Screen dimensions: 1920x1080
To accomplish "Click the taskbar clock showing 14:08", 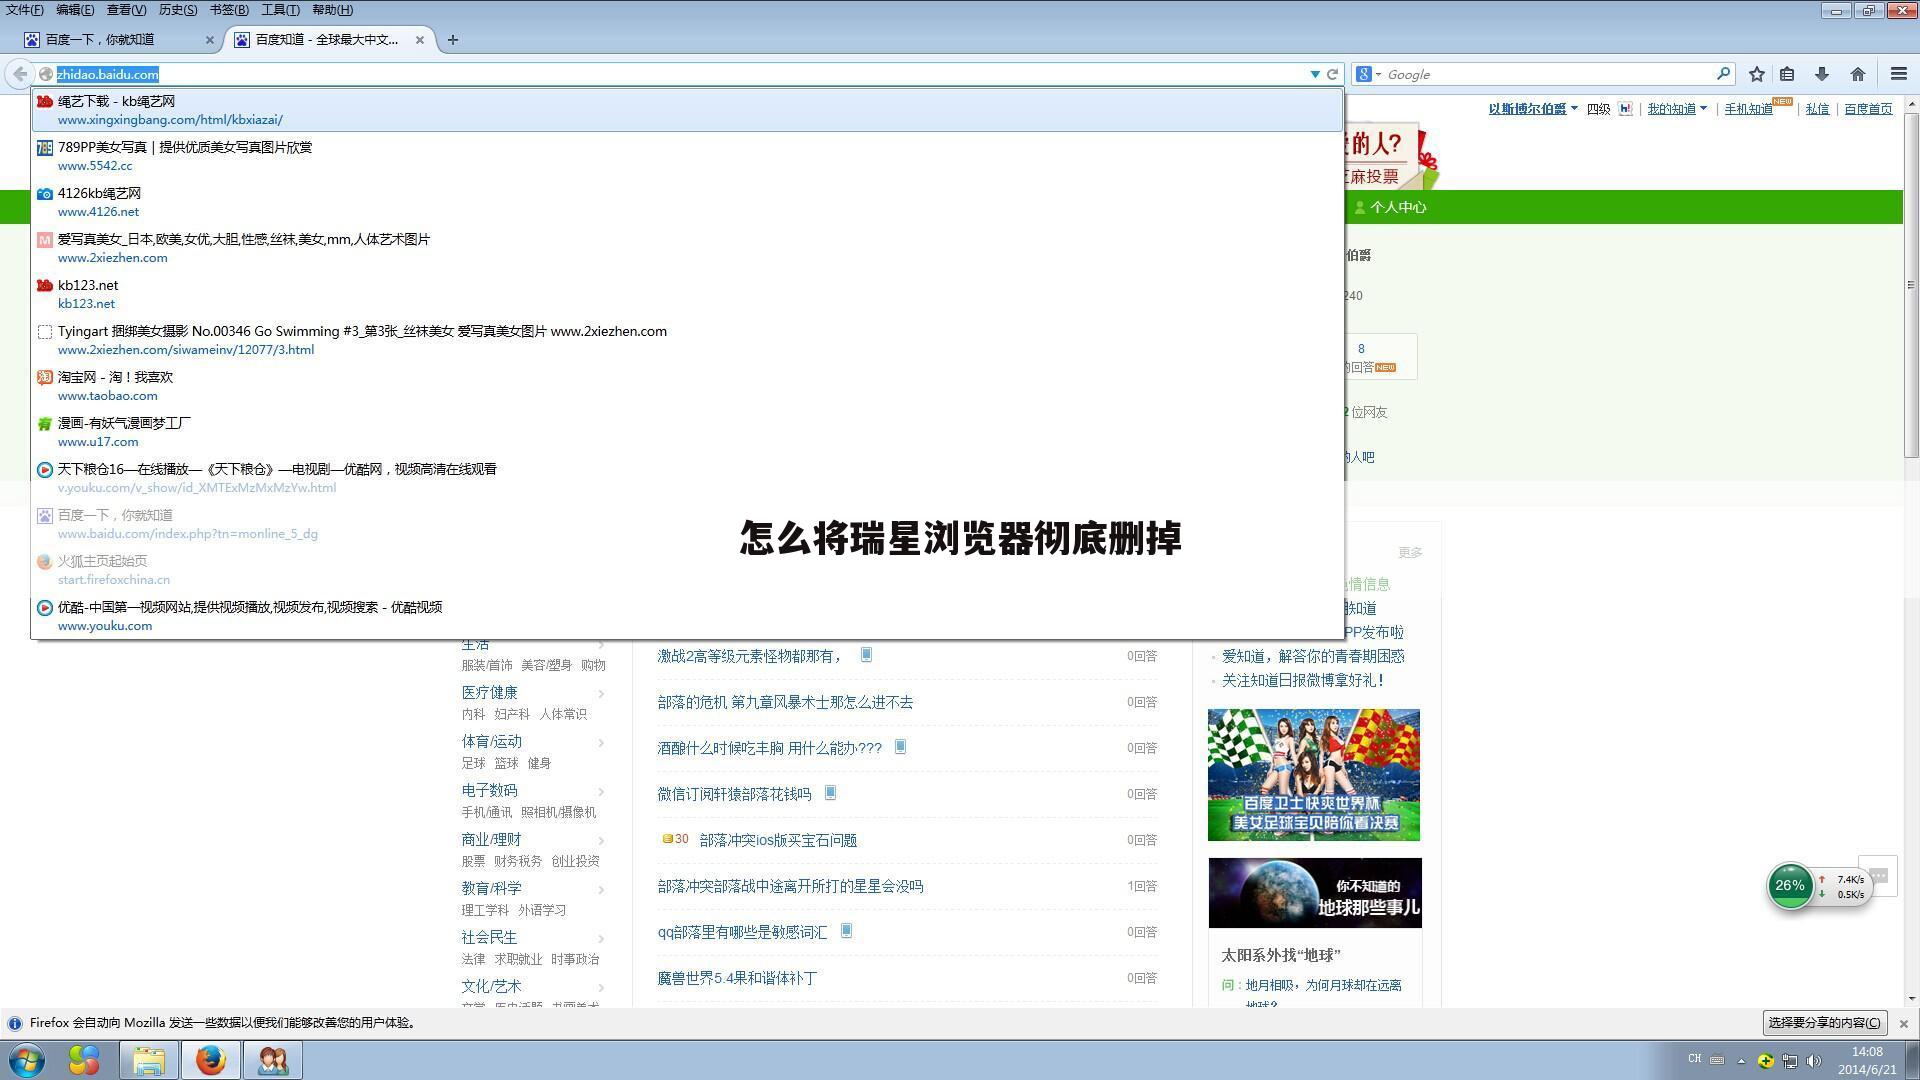I will pyautogui.click(x=1867, y=1060).
